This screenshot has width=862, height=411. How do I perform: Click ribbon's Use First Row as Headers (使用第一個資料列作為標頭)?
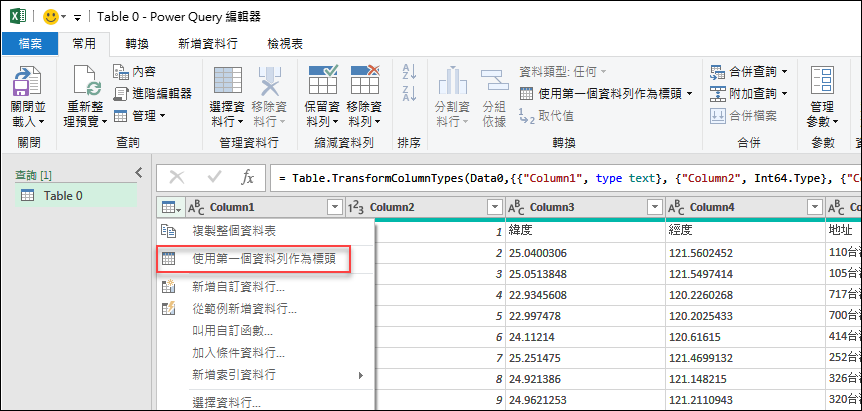pyautogui.click(x=606, y=93)
